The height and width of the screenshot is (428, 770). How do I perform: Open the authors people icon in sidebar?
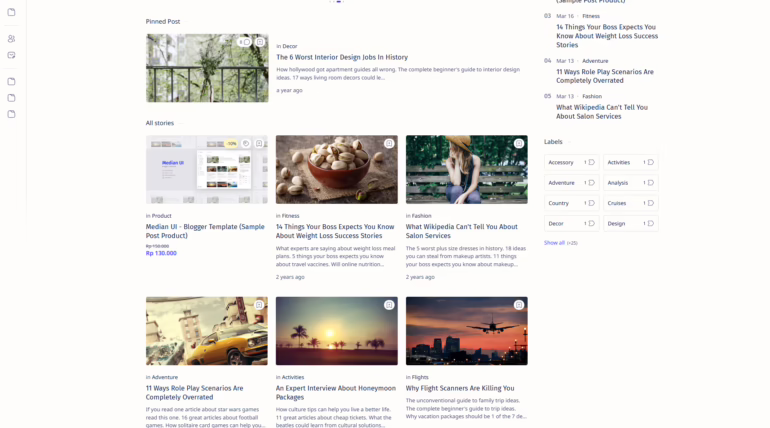[11, 39]
